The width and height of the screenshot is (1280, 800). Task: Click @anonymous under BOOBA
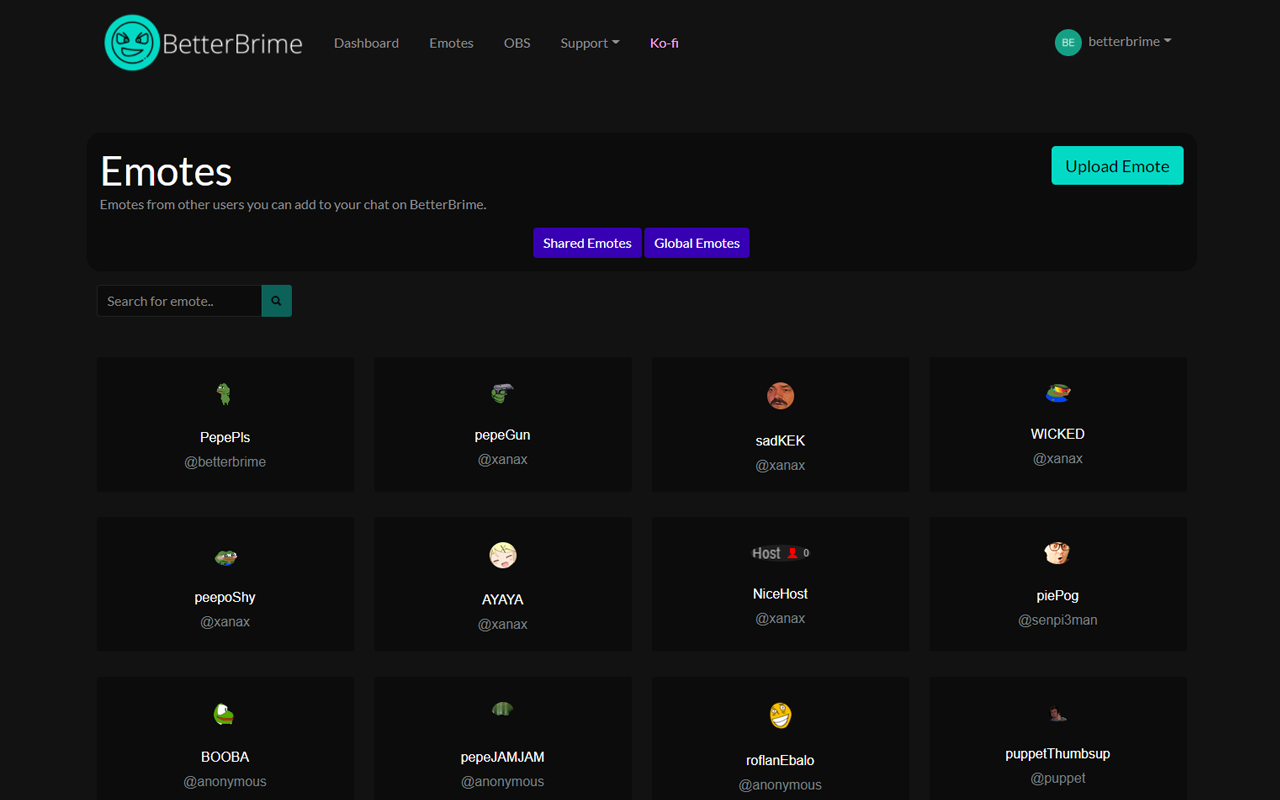click(x=225, y=781)
